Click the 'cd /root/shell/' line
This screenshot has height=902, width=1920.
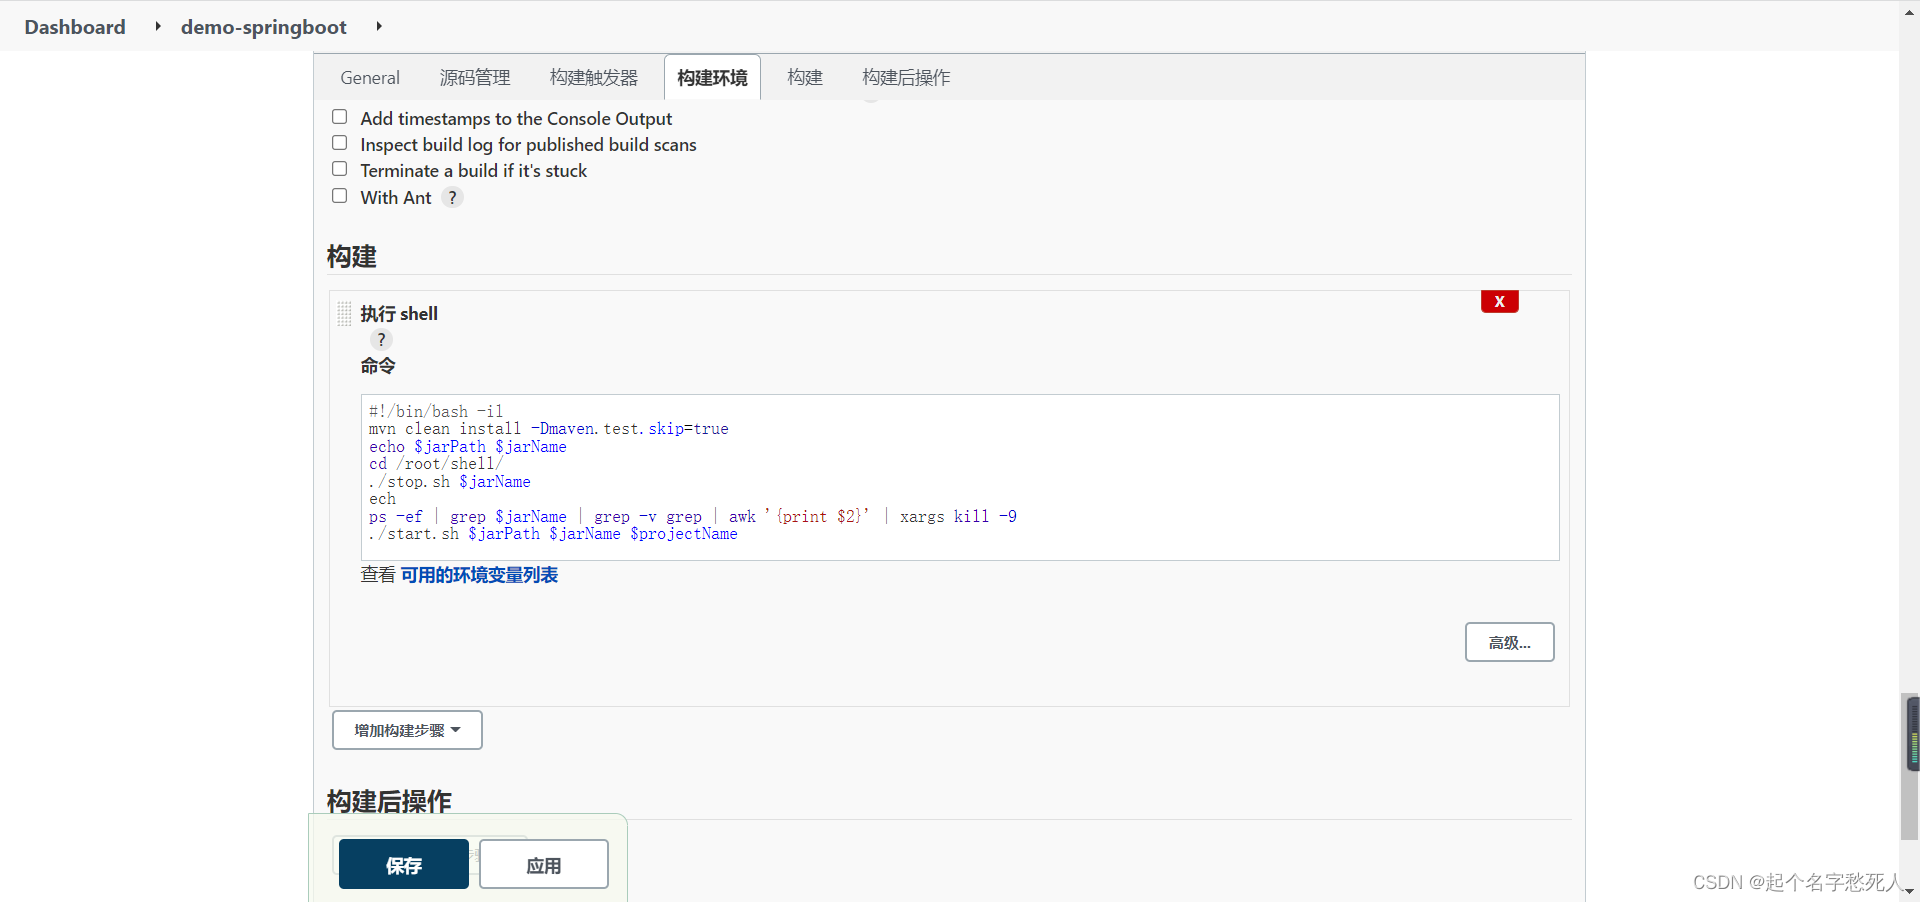(x=435, y=464)
